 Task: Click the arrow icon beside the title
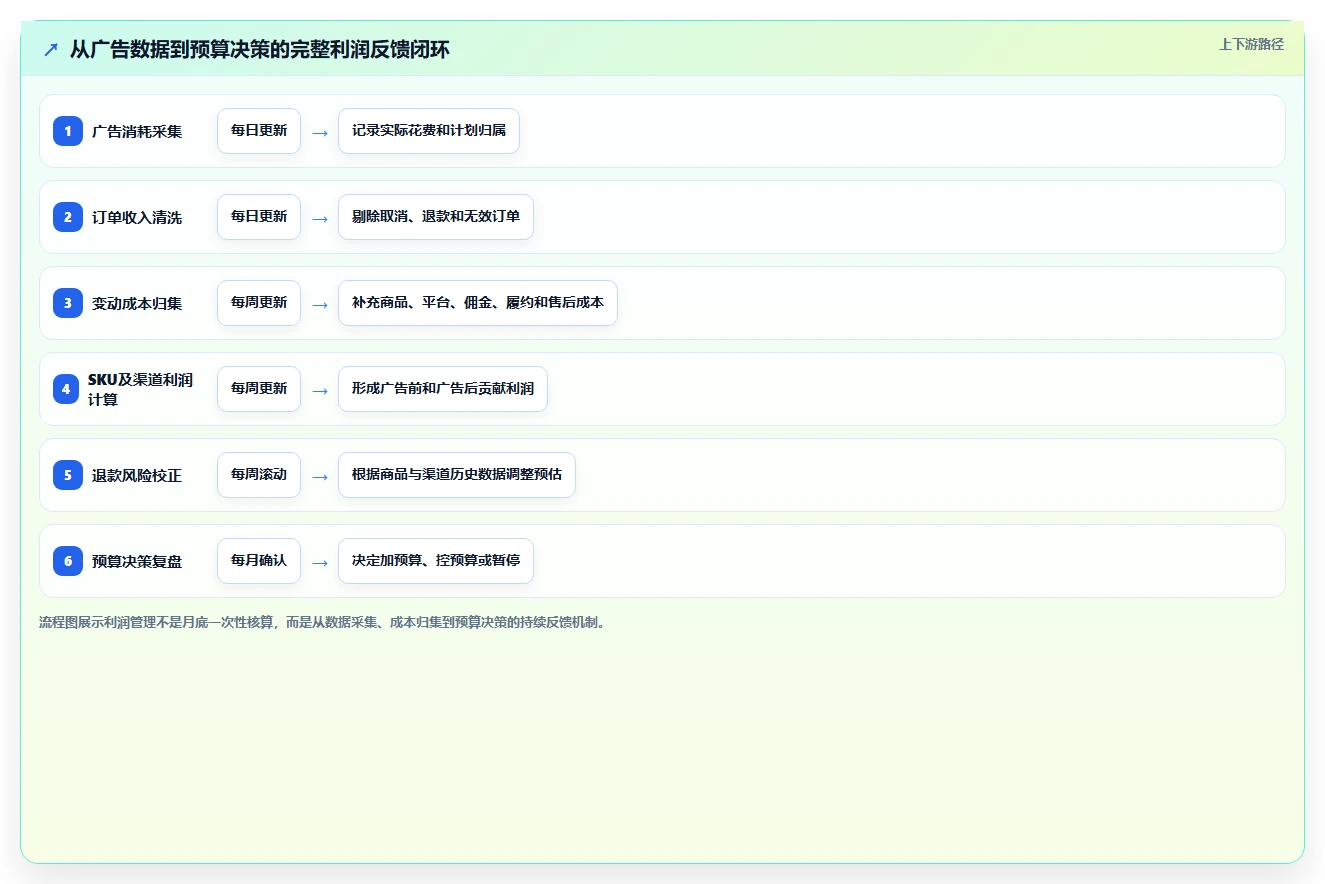[x=51, y=50]
